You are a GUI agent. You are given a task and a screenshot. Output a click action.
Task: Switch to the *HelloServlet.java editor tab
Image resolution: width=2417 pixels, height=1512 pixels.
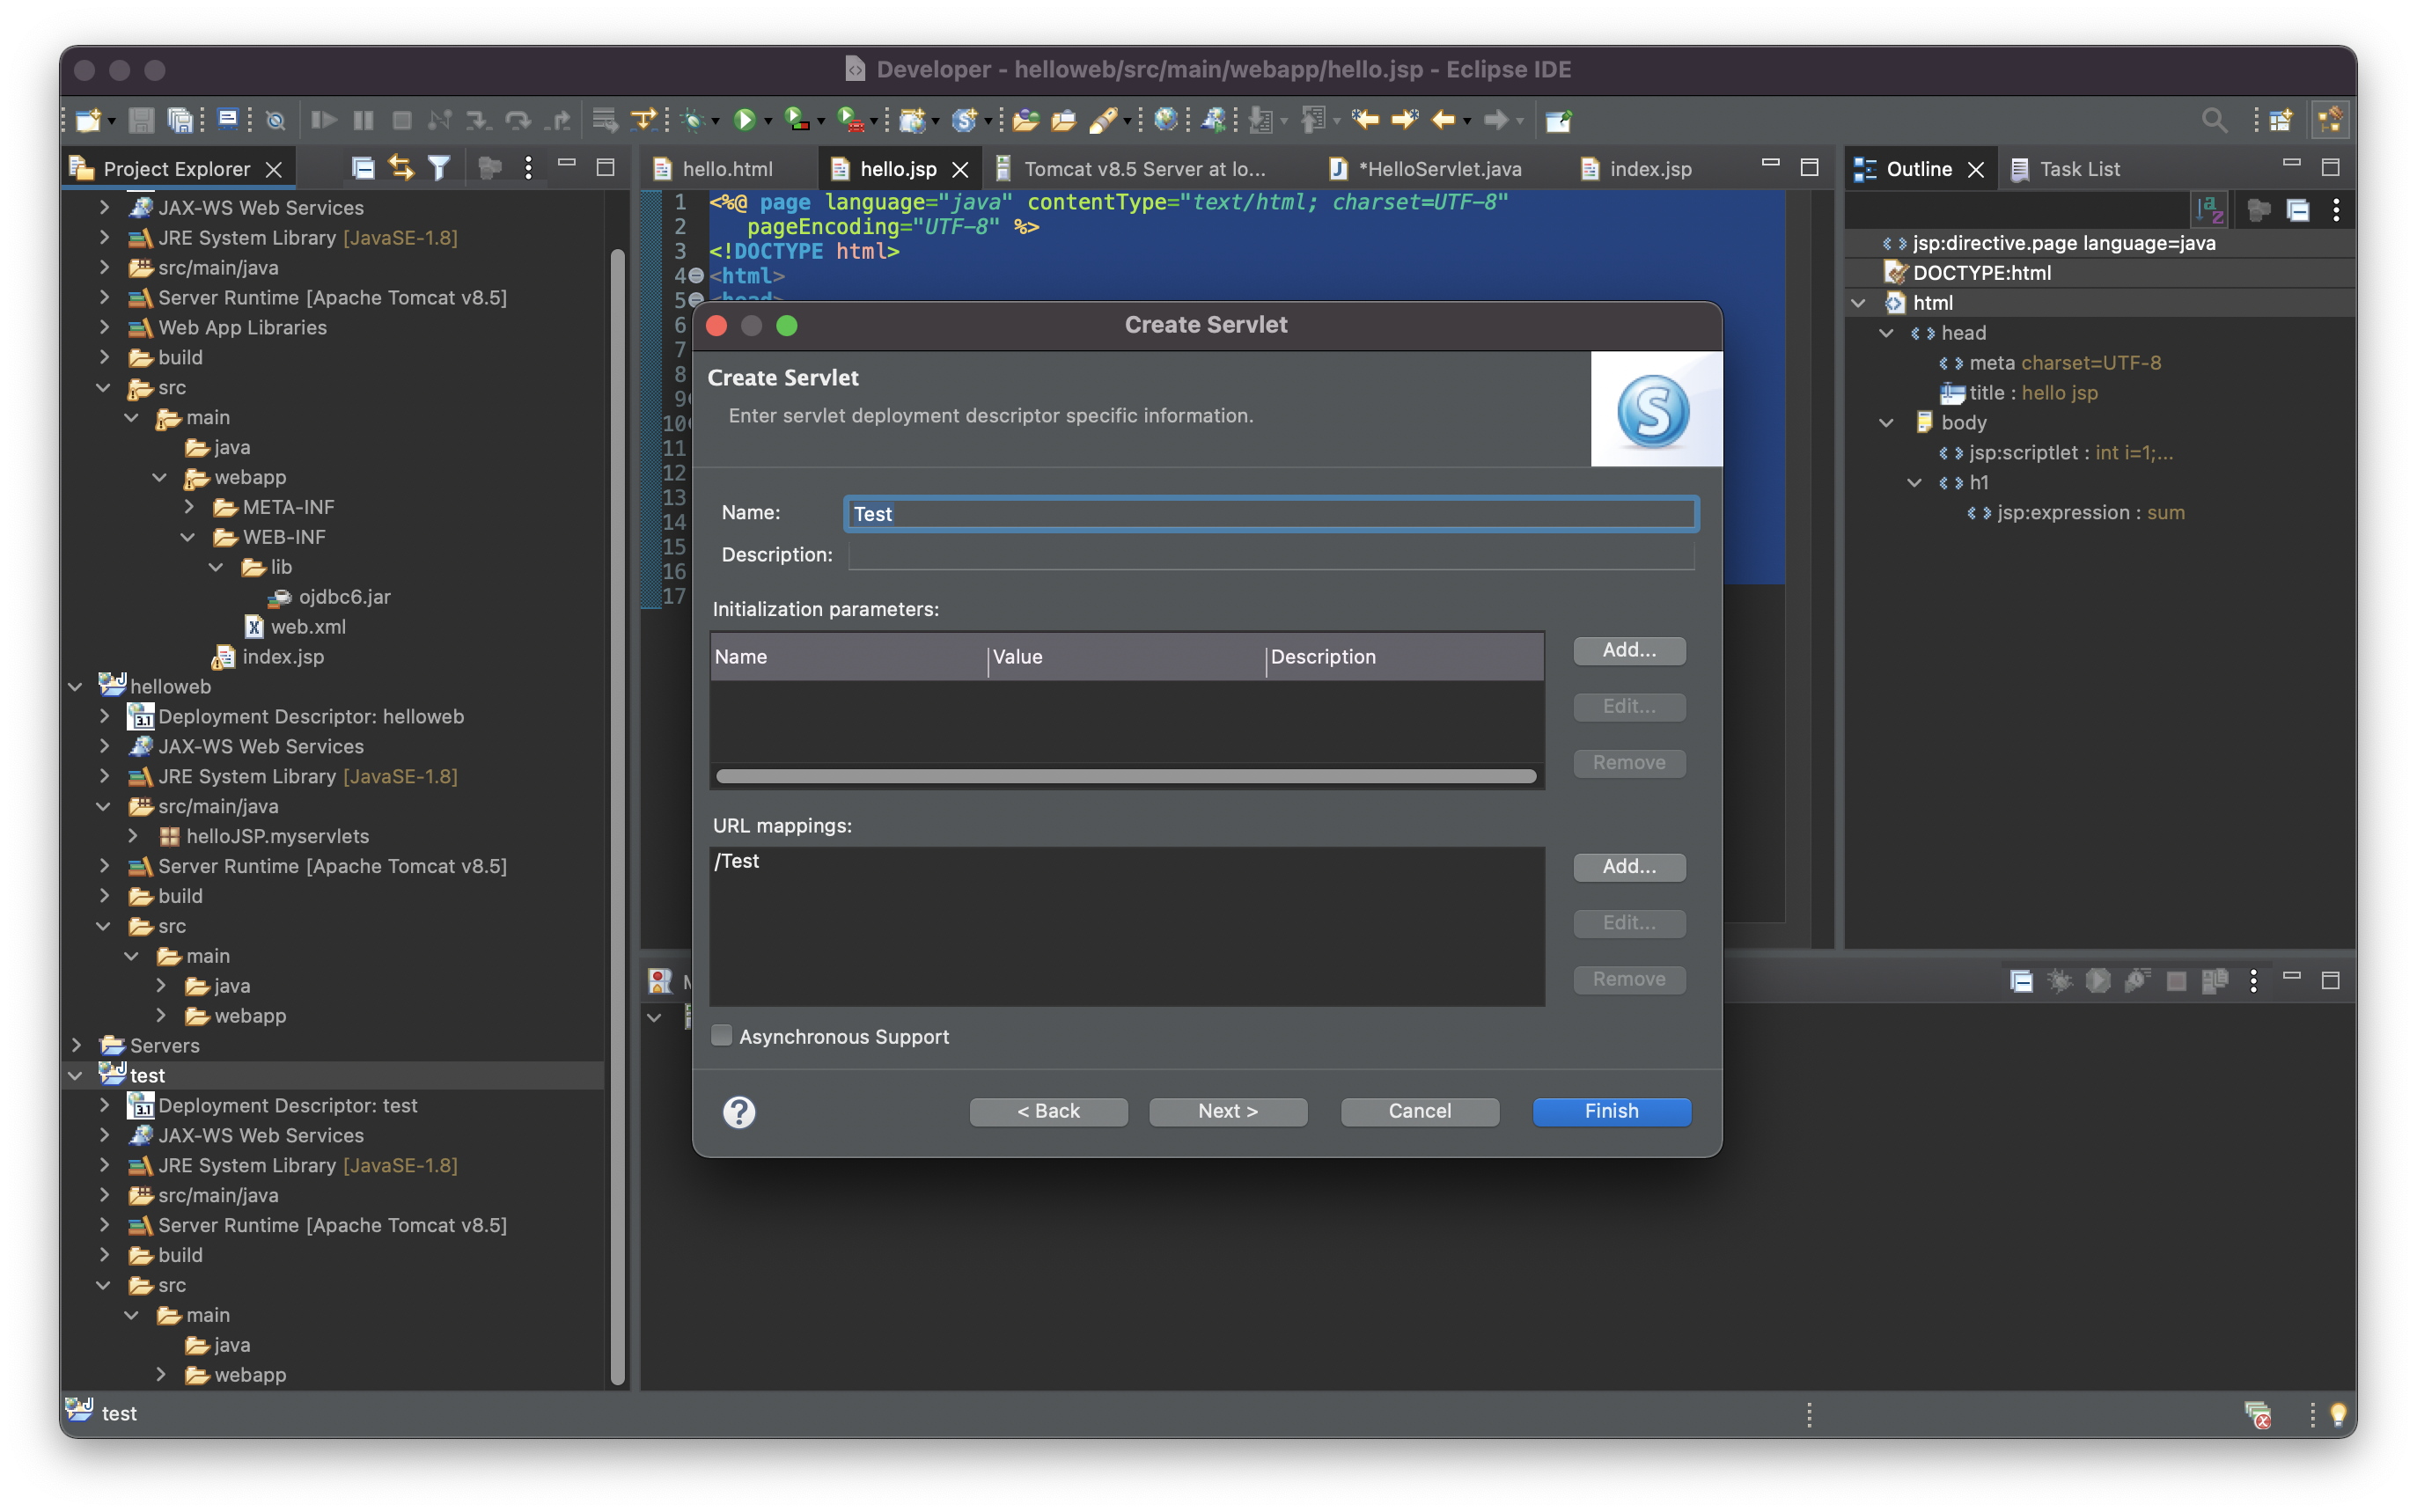(x=1439, y=169)
